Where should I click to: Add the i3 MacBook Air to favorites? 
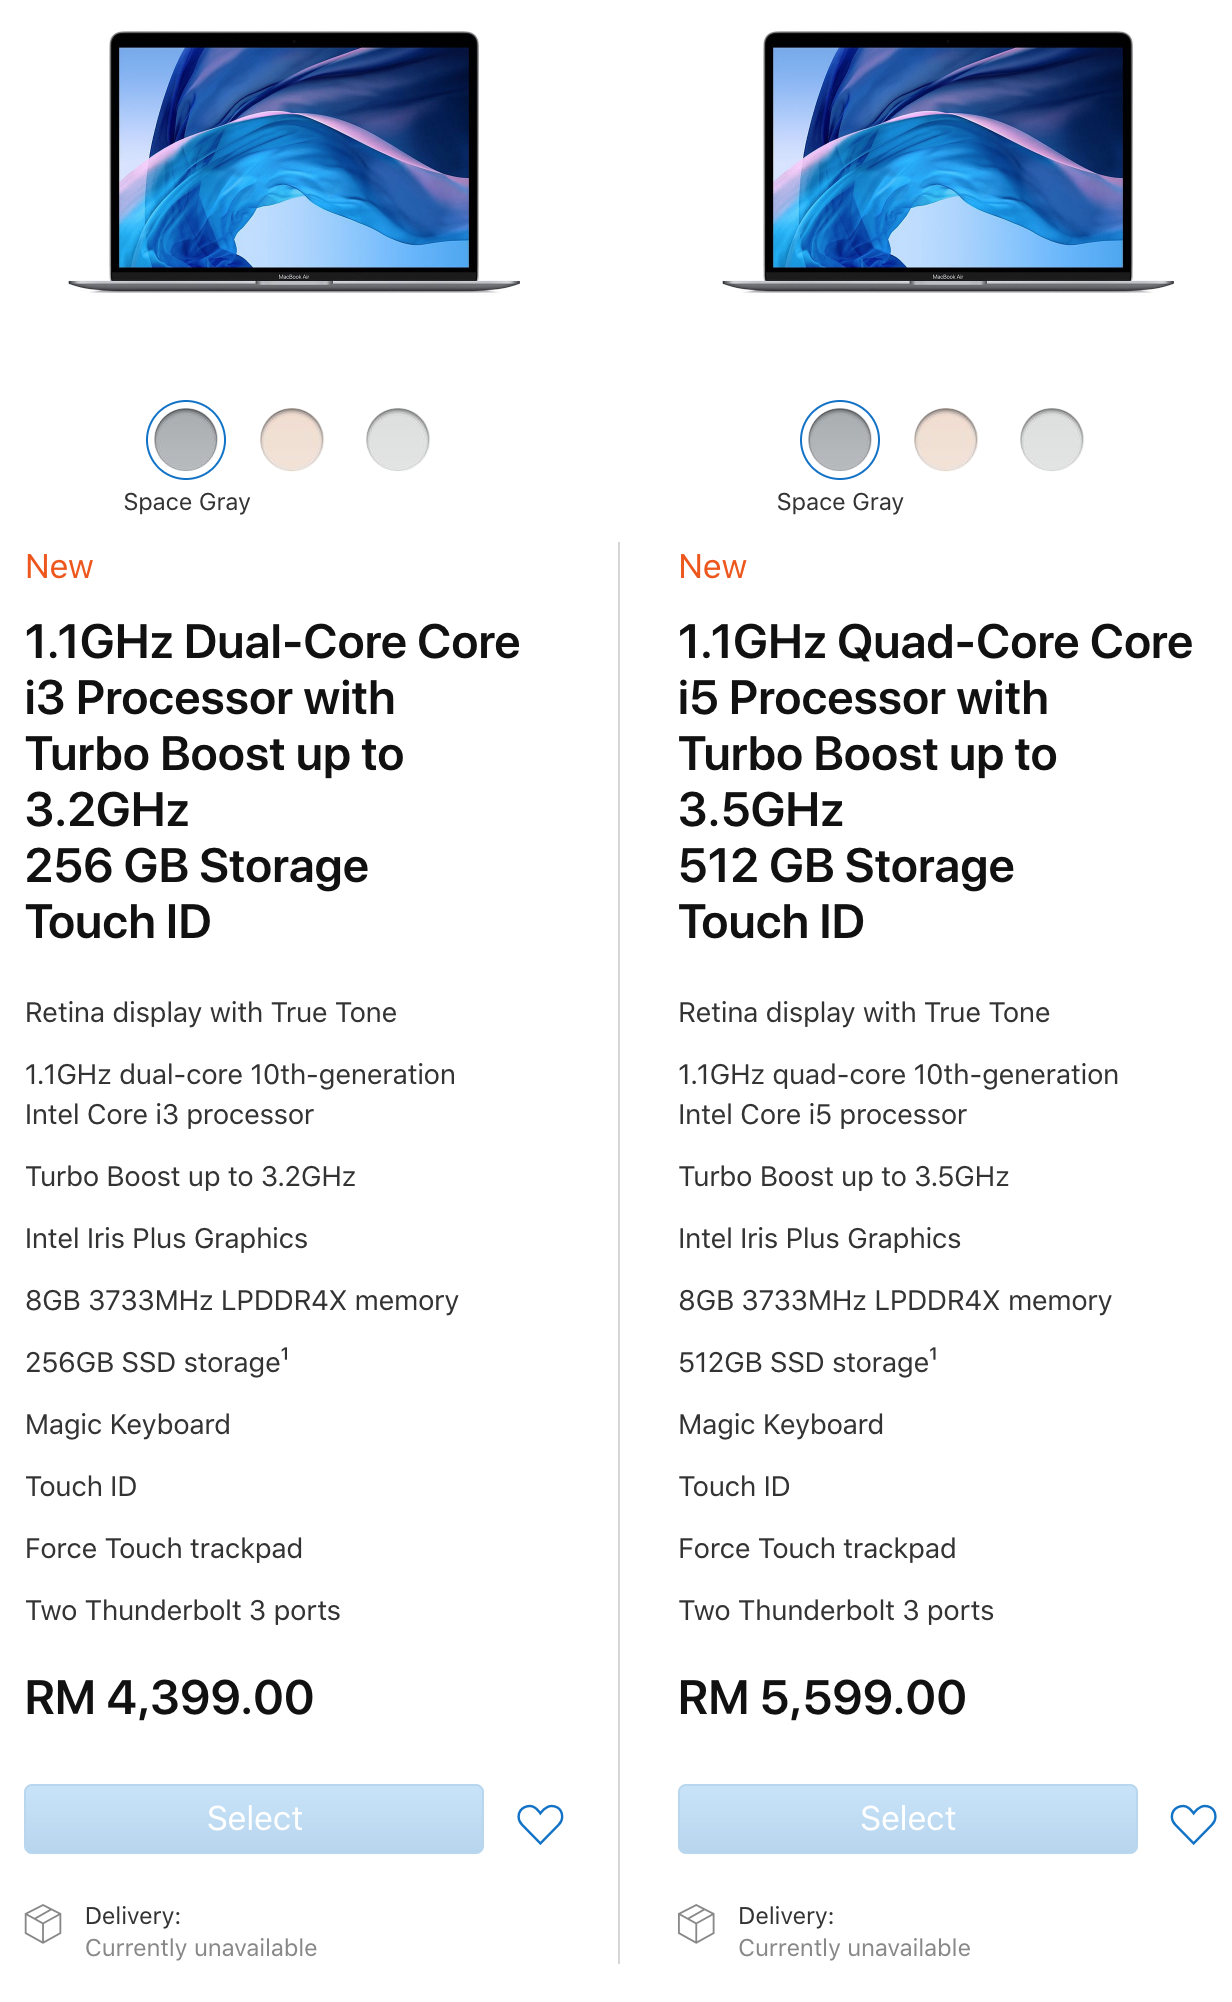[x=540, y=1824]
